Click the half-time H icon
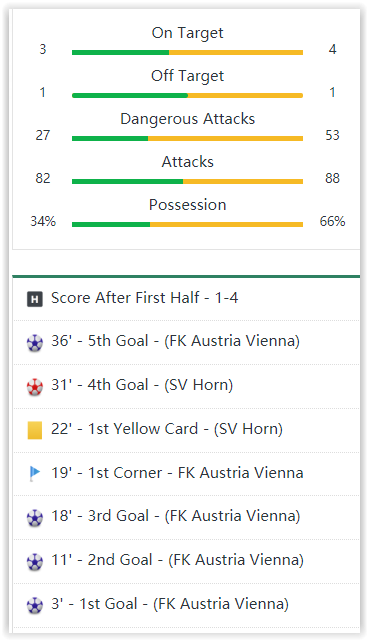Viewport: 368px width, 641px height. pos(35,299)
